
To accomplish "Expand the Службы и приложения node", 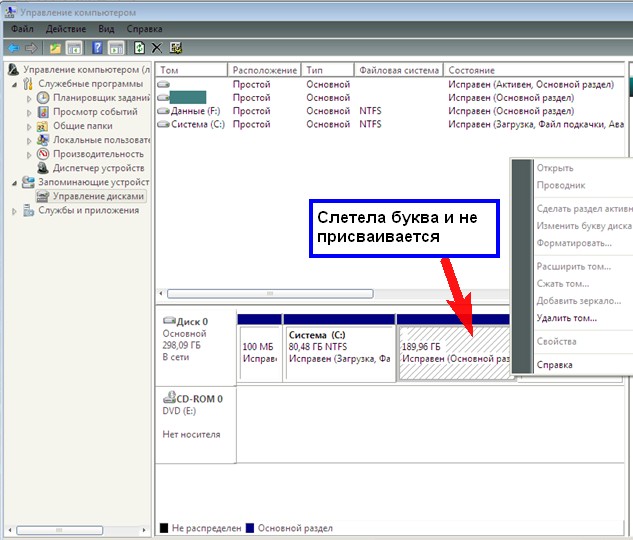I will click(15, 211).
